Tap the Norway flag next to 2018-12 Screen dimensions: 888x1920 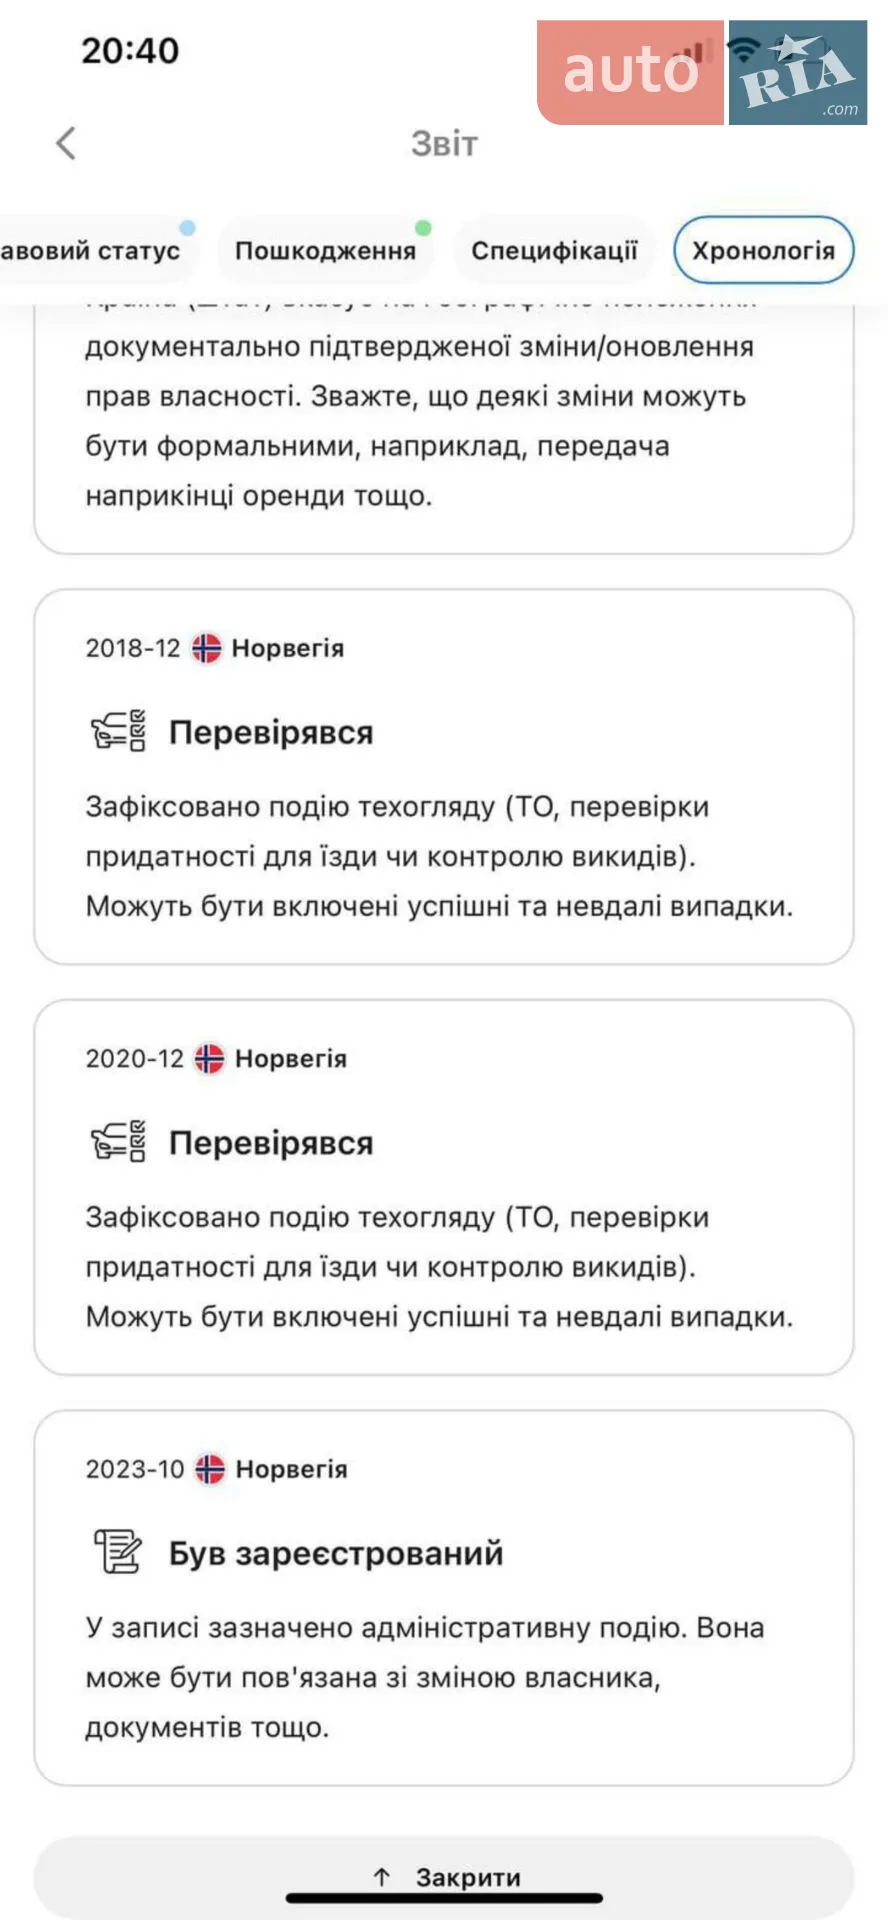click(x=207, y=648)
